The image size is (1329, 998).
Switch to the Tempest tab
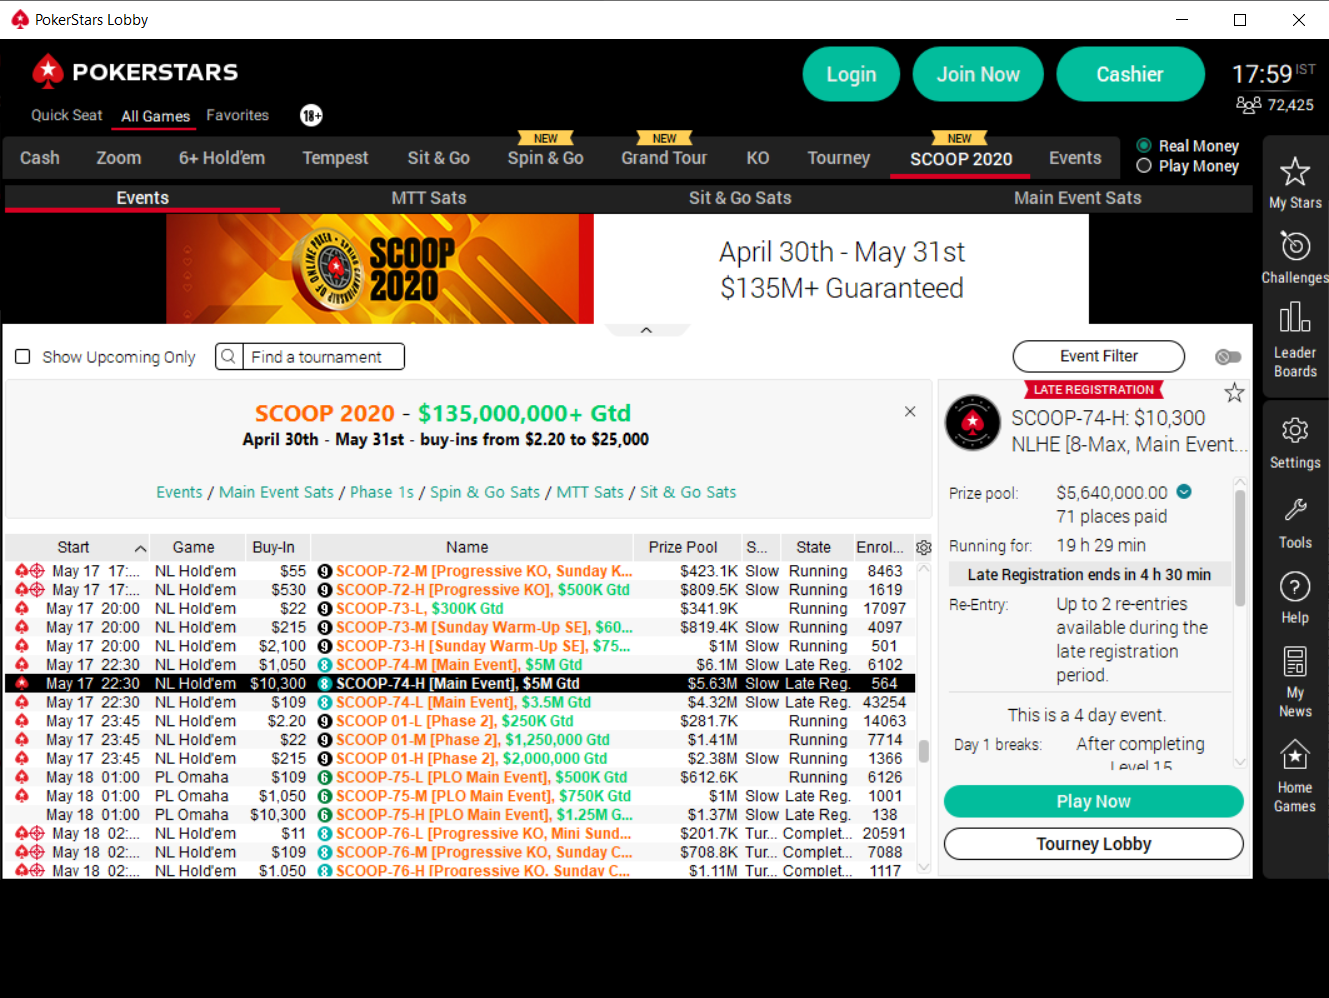coord(335,158)
